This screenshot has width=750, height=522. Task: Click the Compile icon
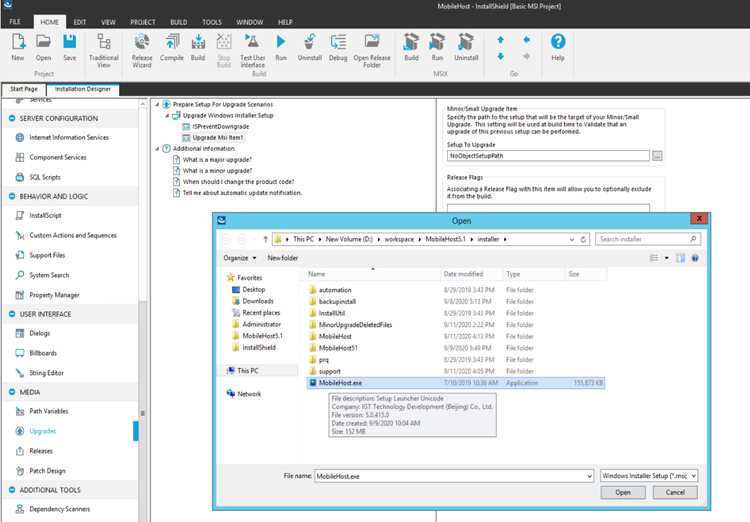coord(172,42)
